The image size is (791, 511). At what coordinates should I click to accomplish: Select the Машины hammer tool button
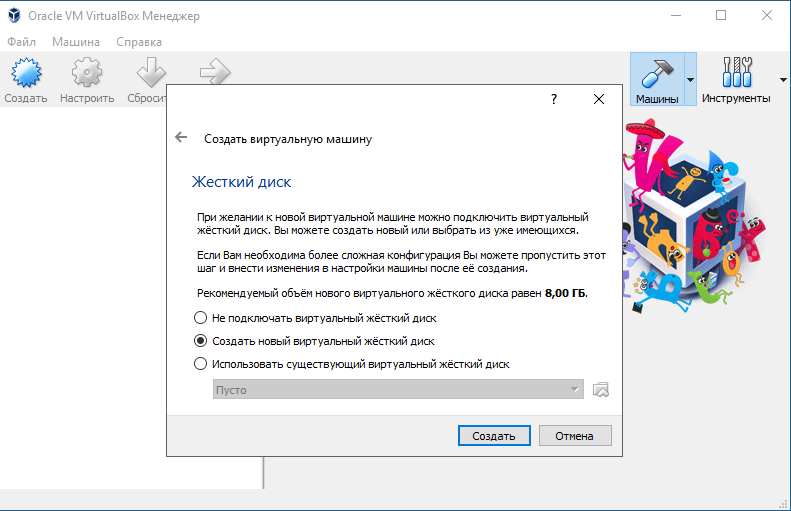coord(657,79)
